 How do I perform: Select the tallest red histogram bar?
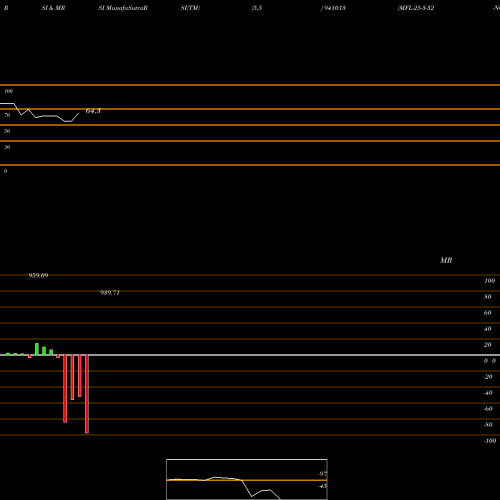[87, 394]
